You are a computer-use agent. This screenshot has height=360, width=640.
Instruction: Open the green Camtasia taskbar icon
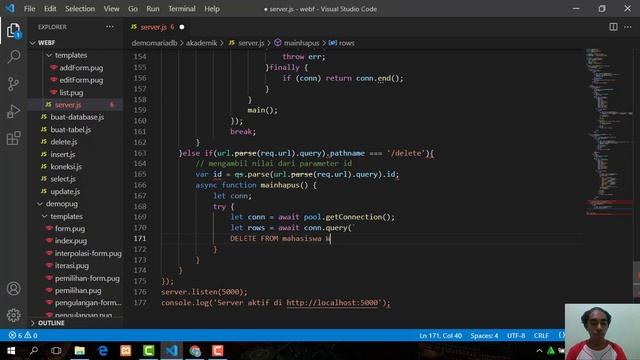[149, 351]
